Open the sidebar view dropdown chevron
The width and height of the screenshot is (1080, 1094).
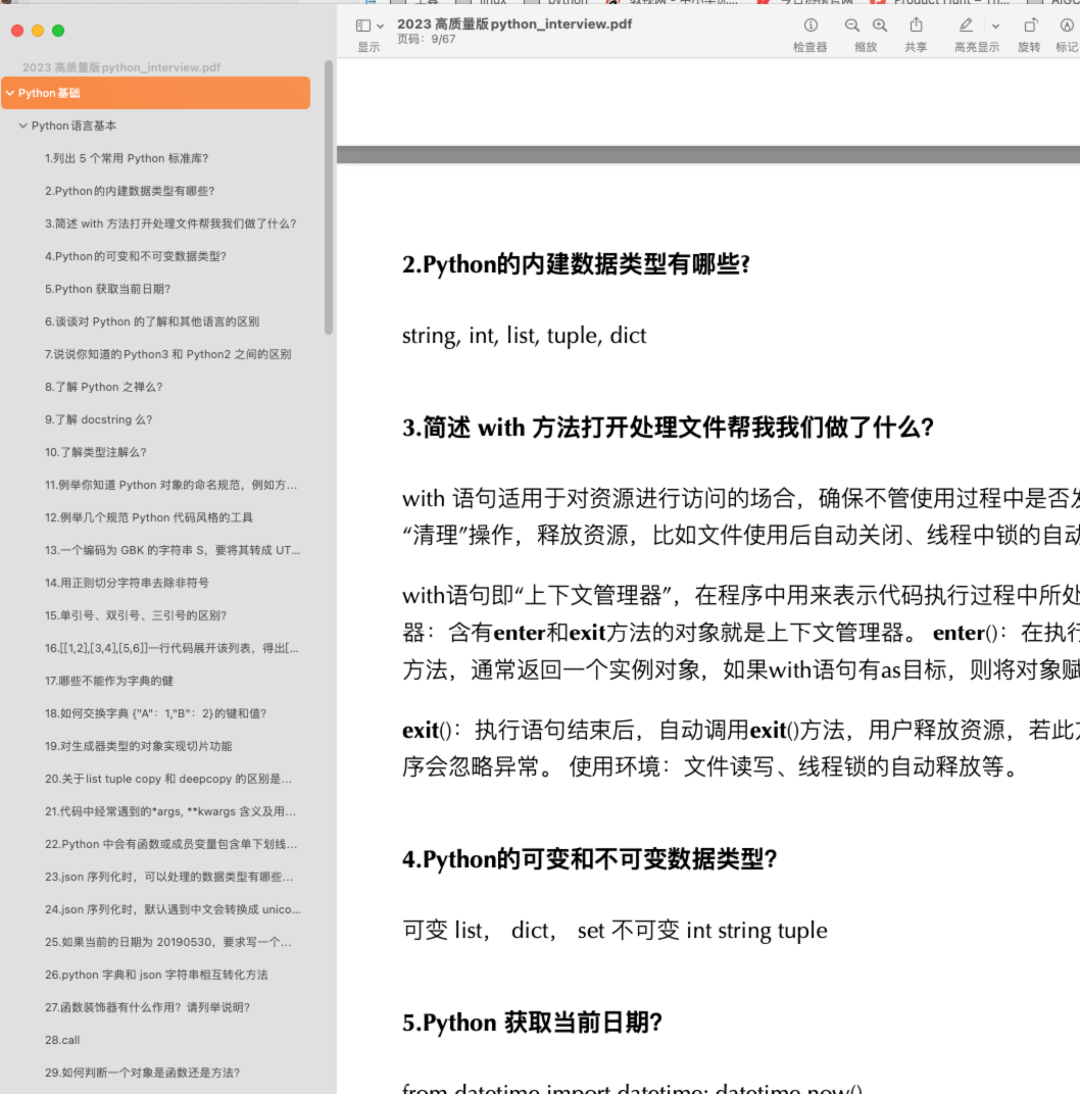380,26
